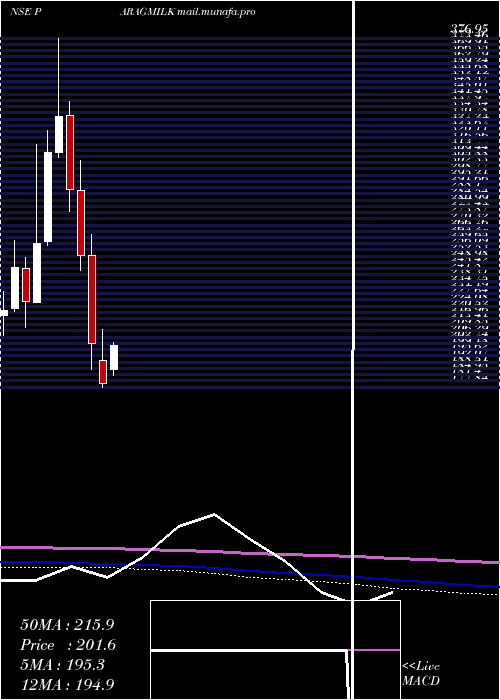This screenshot has height=700, width=500.
Task: Click the "ARAGMILK mail.munafa.pro" title text
Action: tap(188, 12)
